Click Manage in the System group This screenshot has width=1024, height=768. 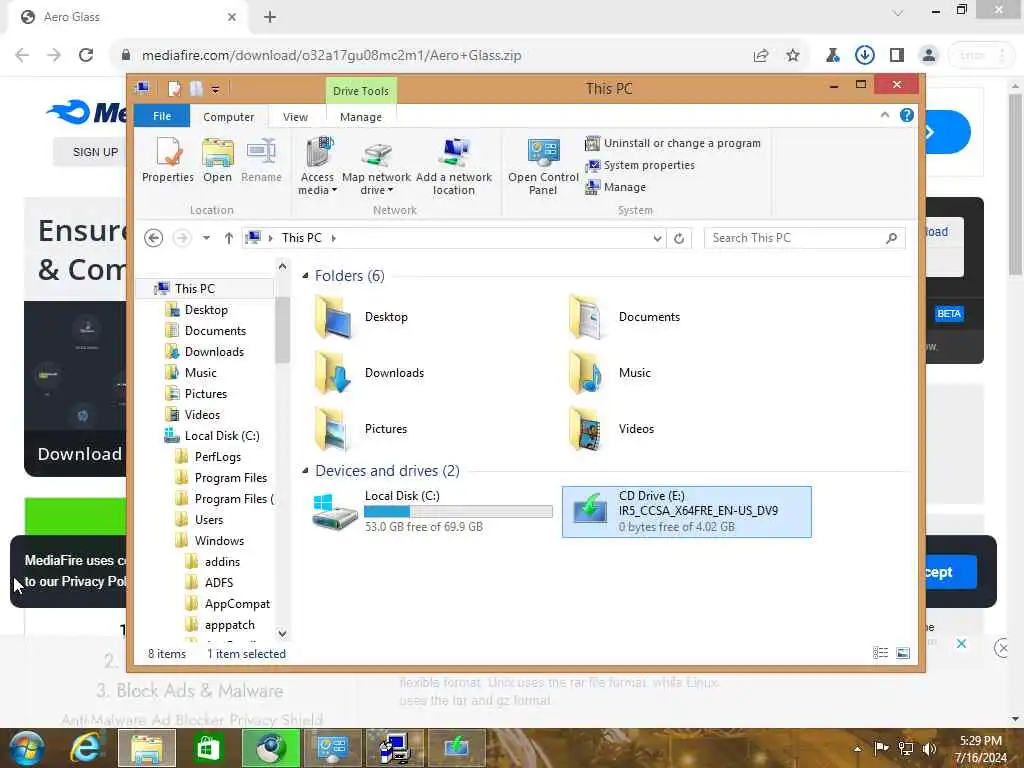point(616,187)
